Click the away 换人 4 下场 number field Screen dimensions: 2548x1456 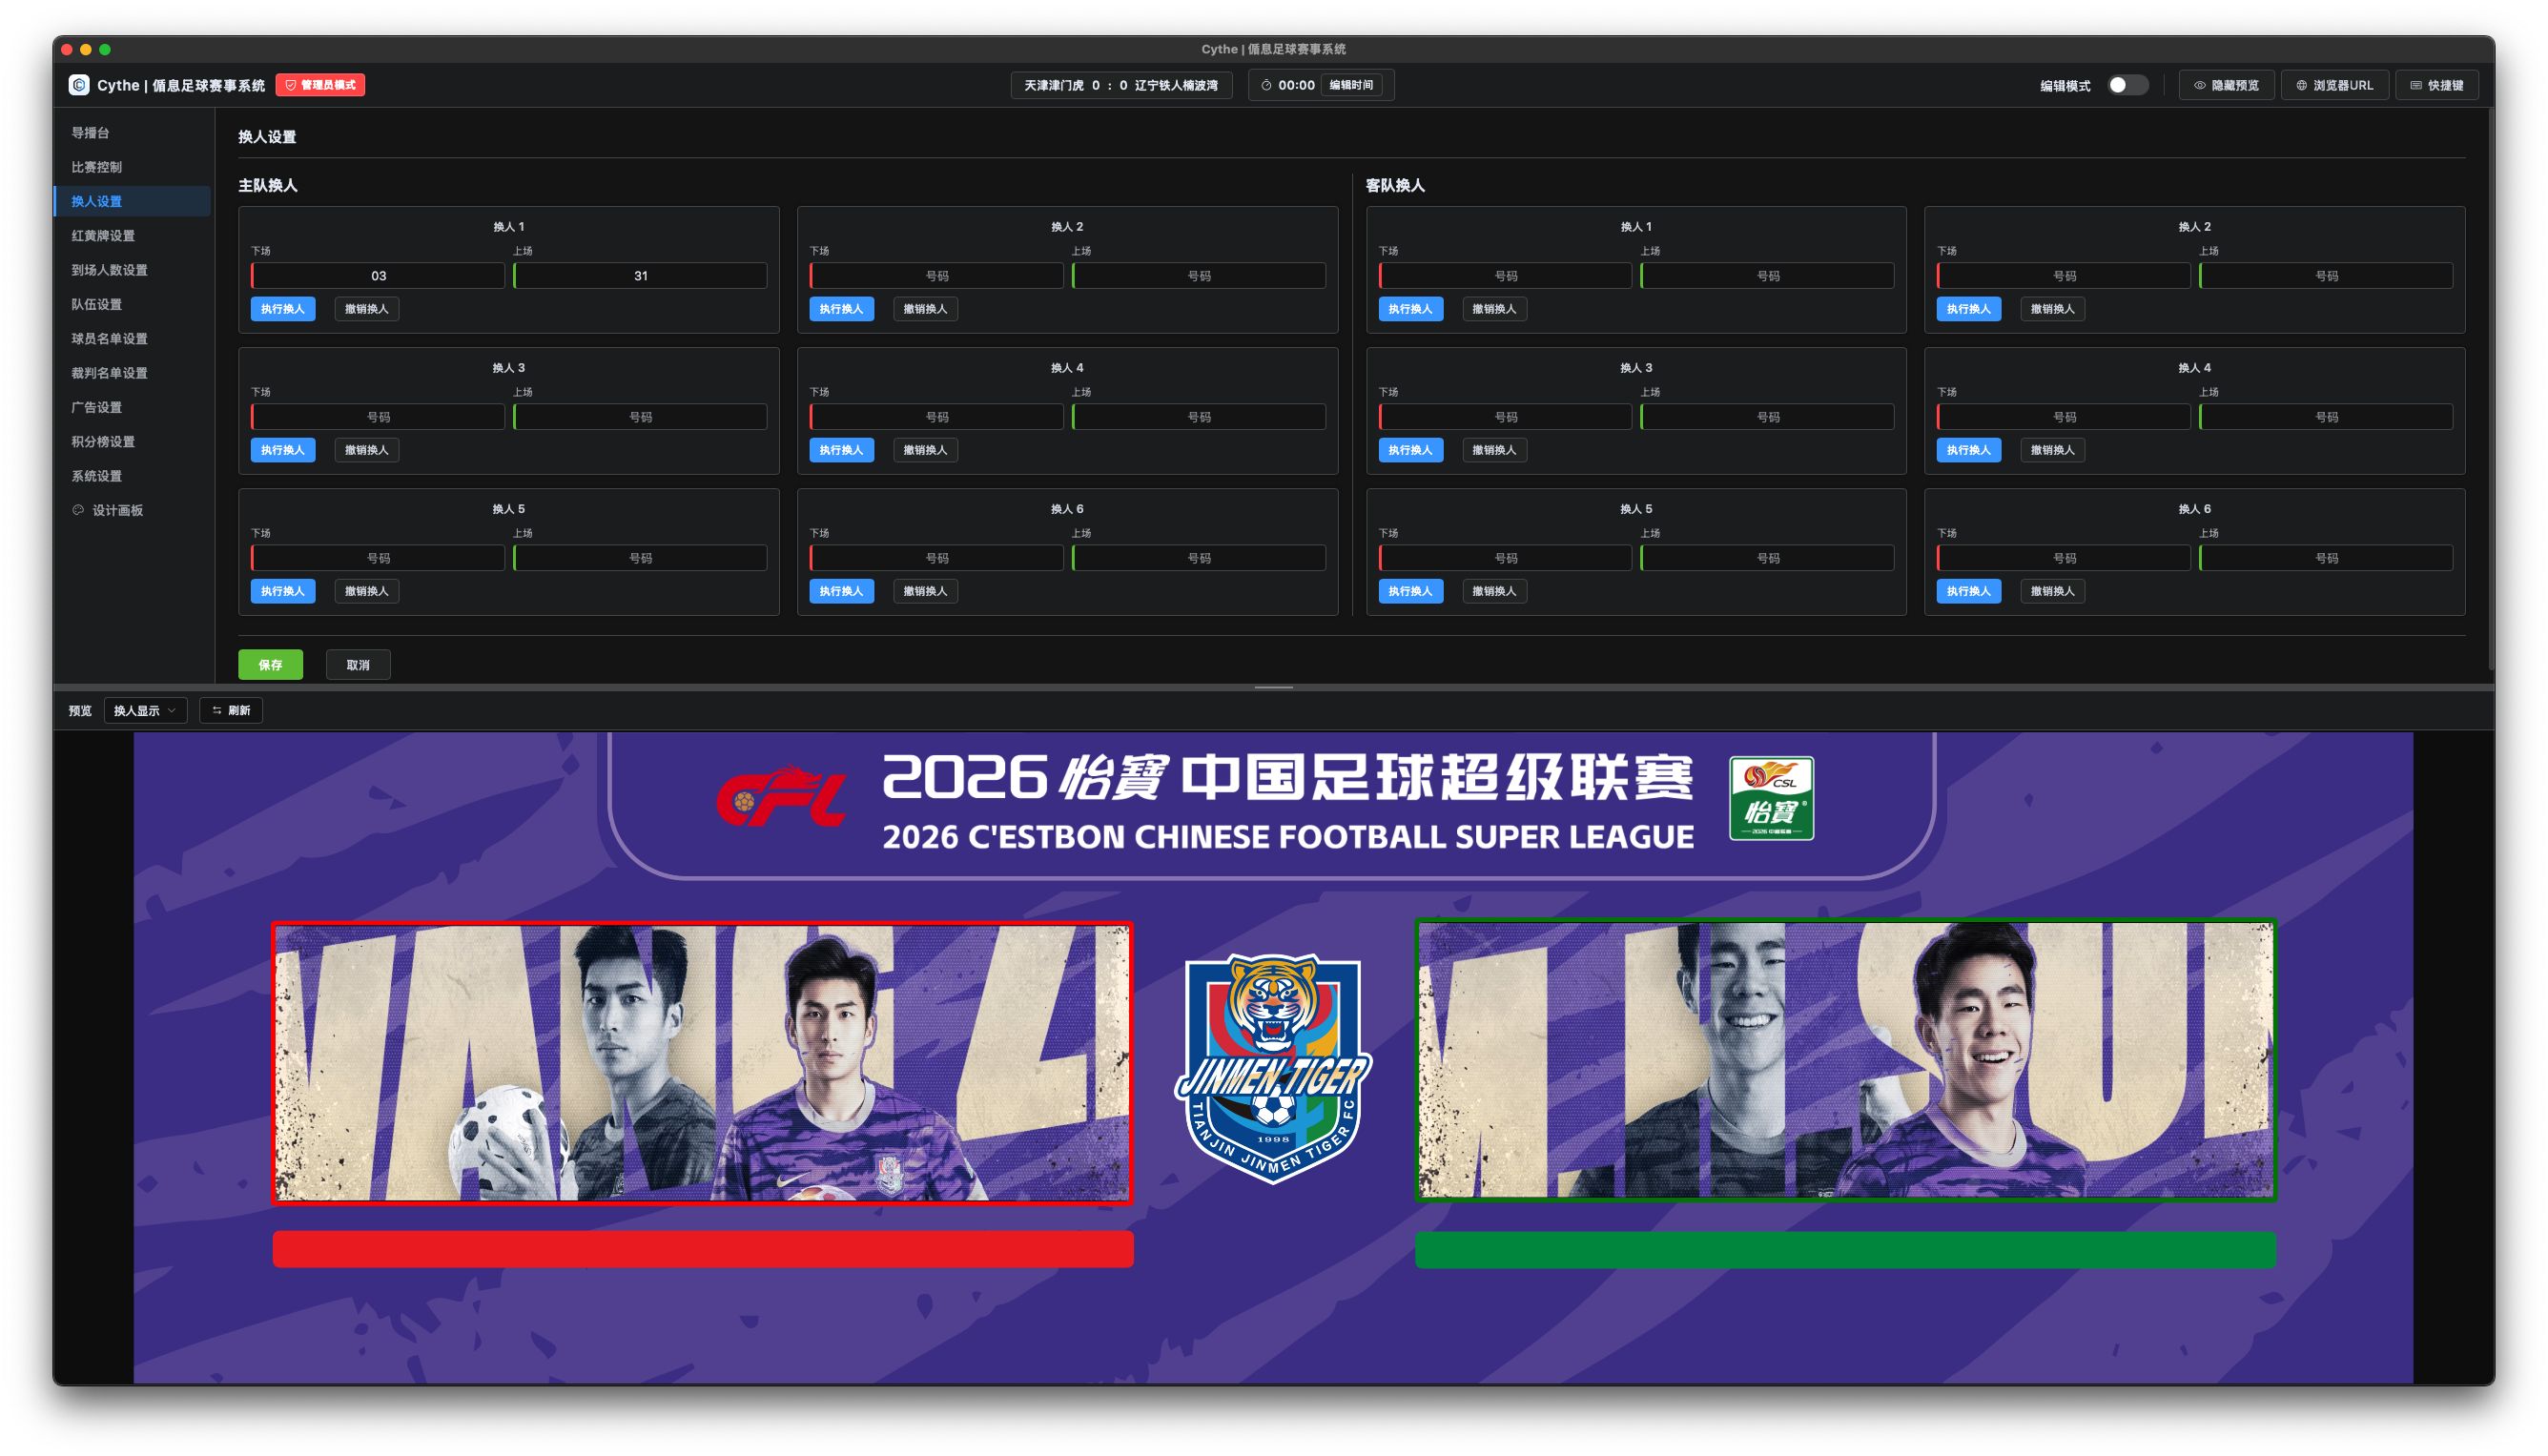(2063, 417)
